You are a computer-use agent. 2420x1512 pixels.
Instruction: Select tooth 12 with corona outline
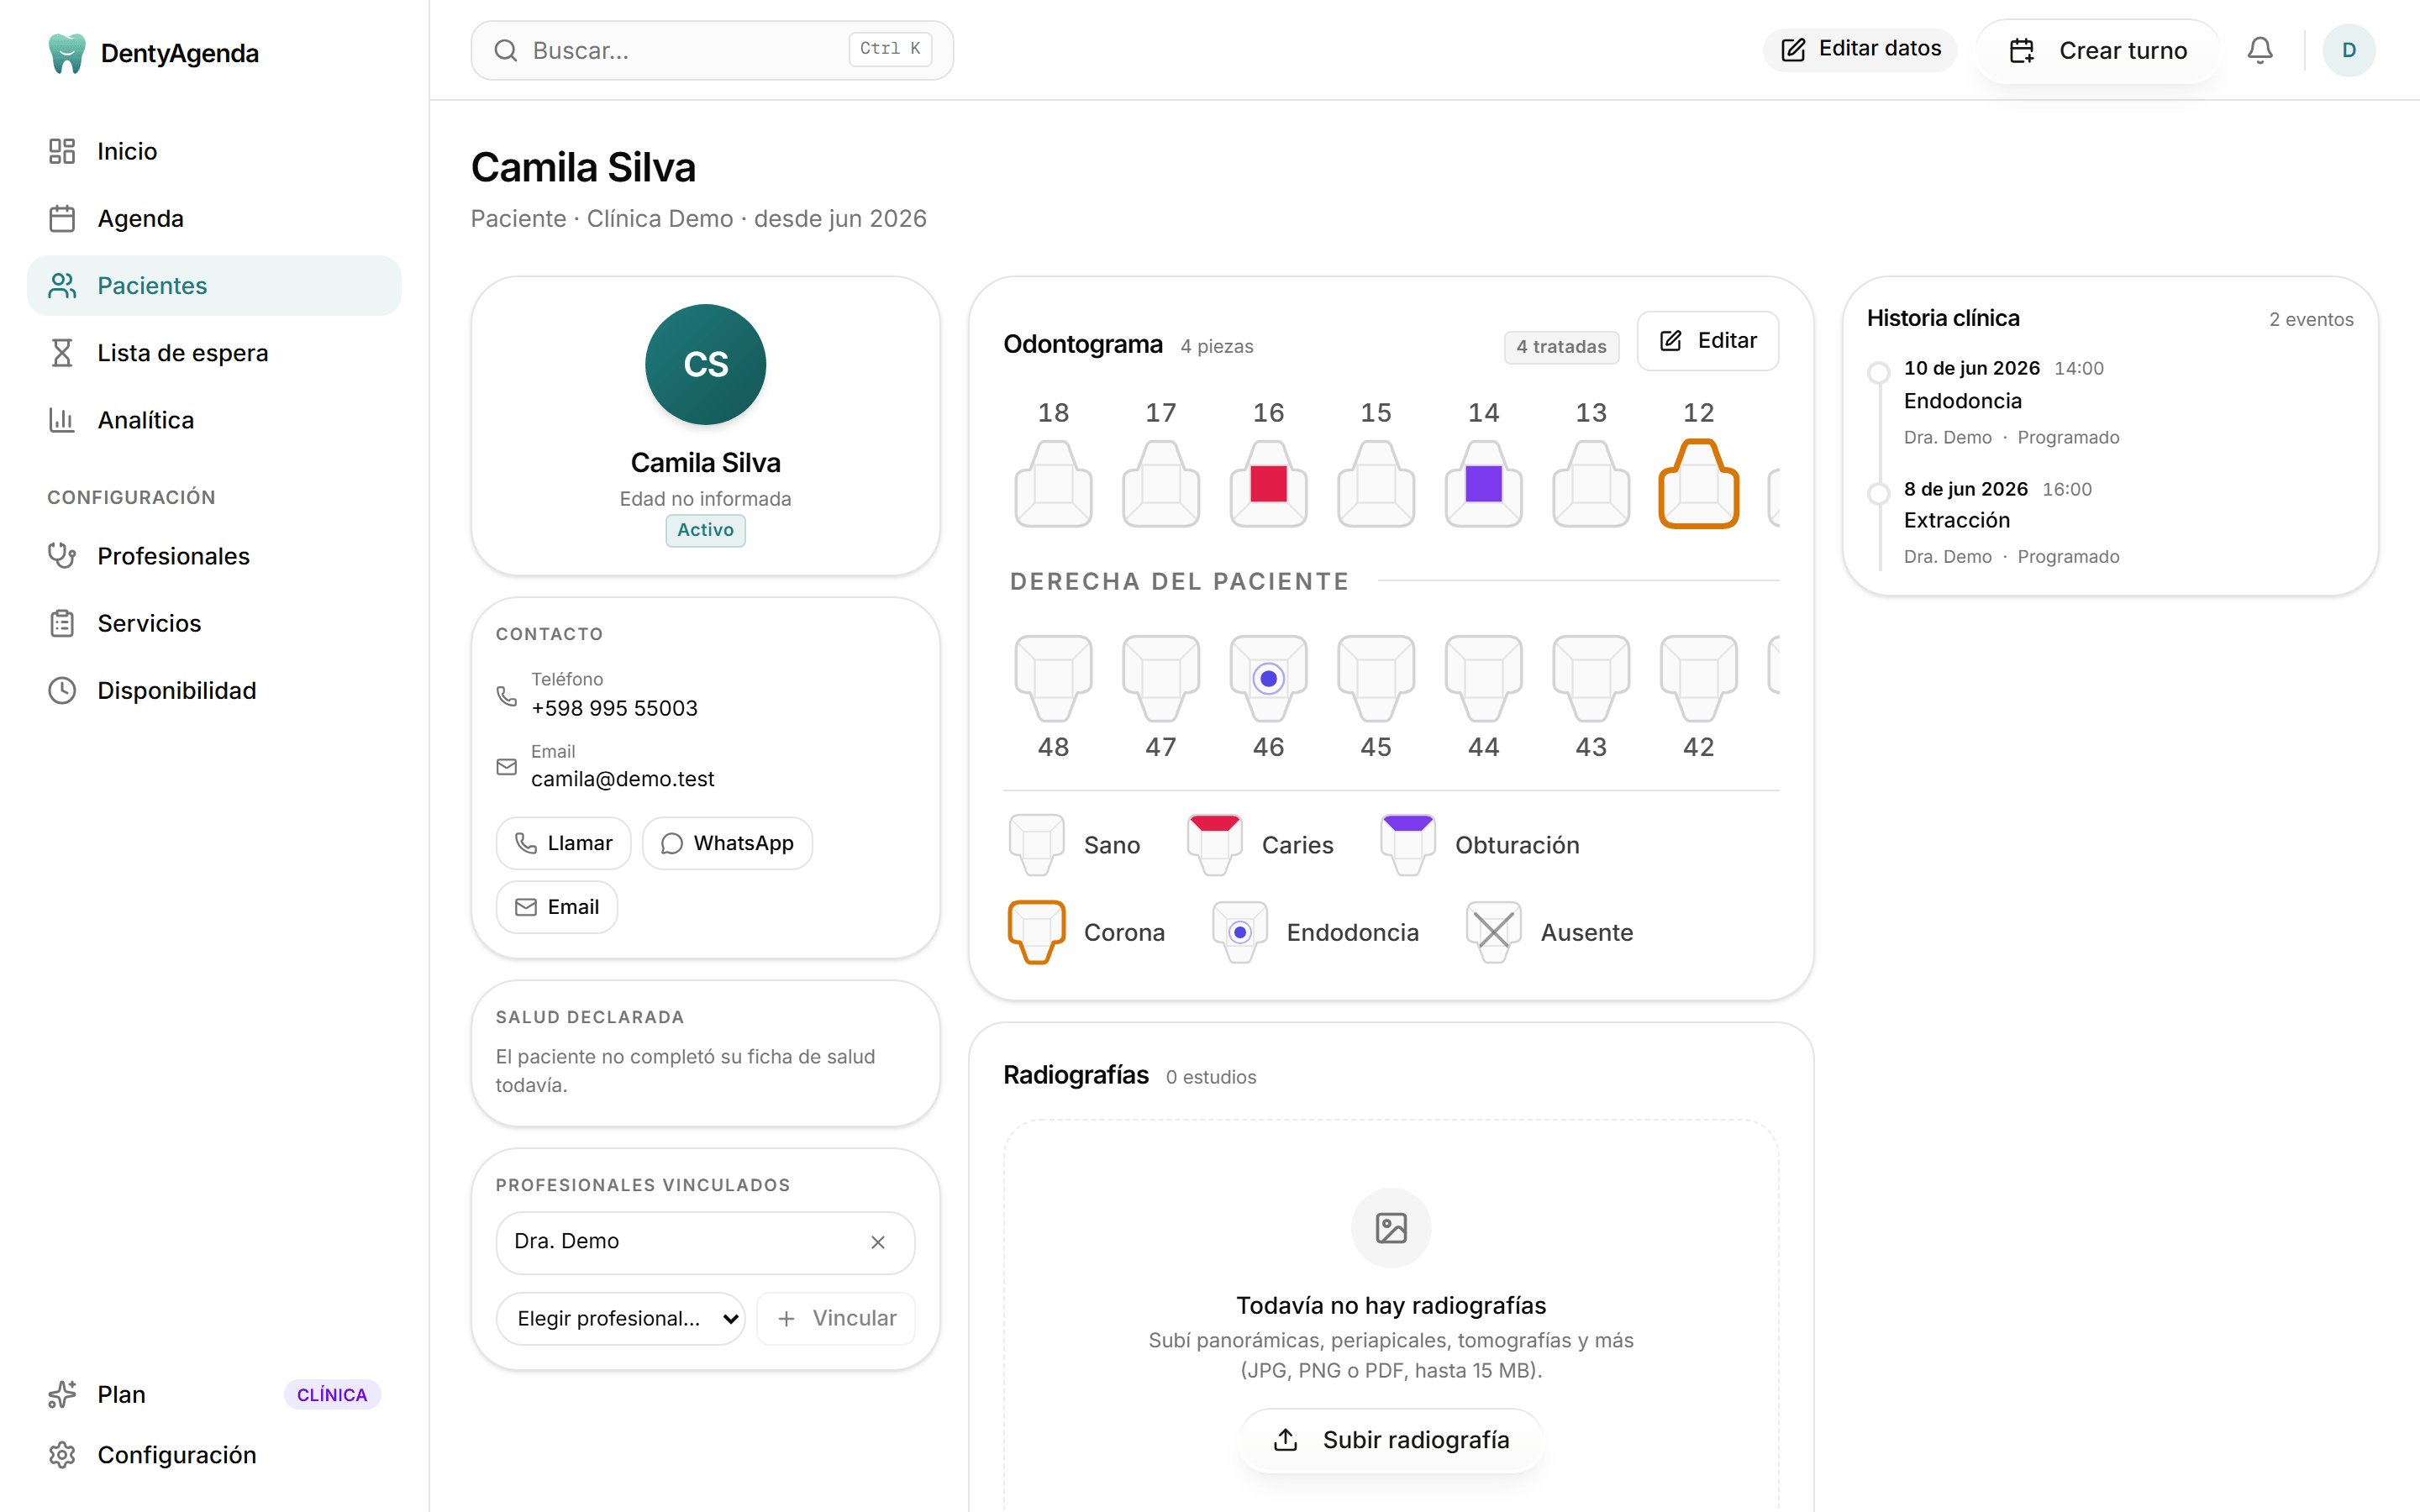click(x=1698, y=484)
